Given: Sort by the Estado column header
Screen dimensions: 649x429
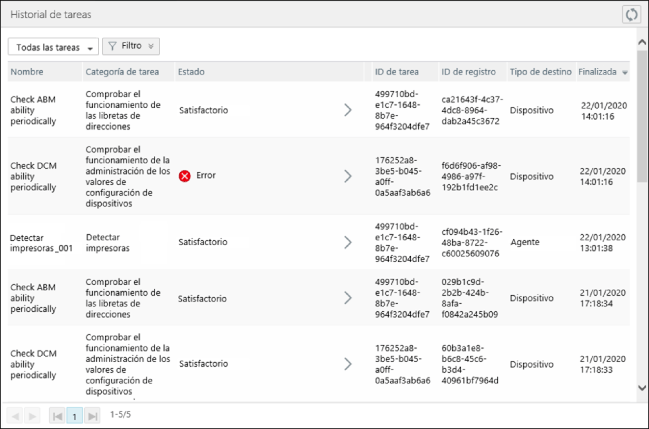Looking at the screenshot, I should pos(192,72).
